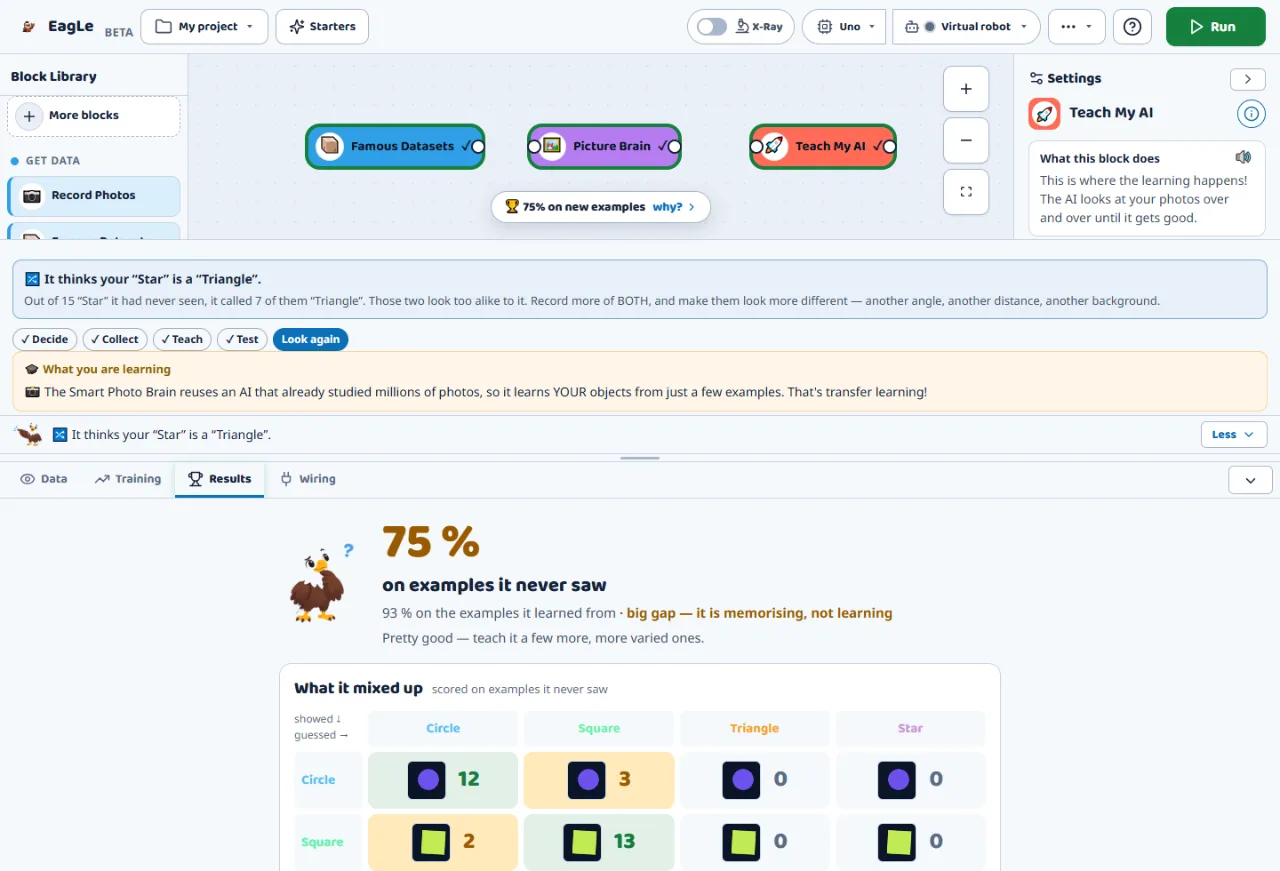Switch to the Wiring tab

pos(308,479)
